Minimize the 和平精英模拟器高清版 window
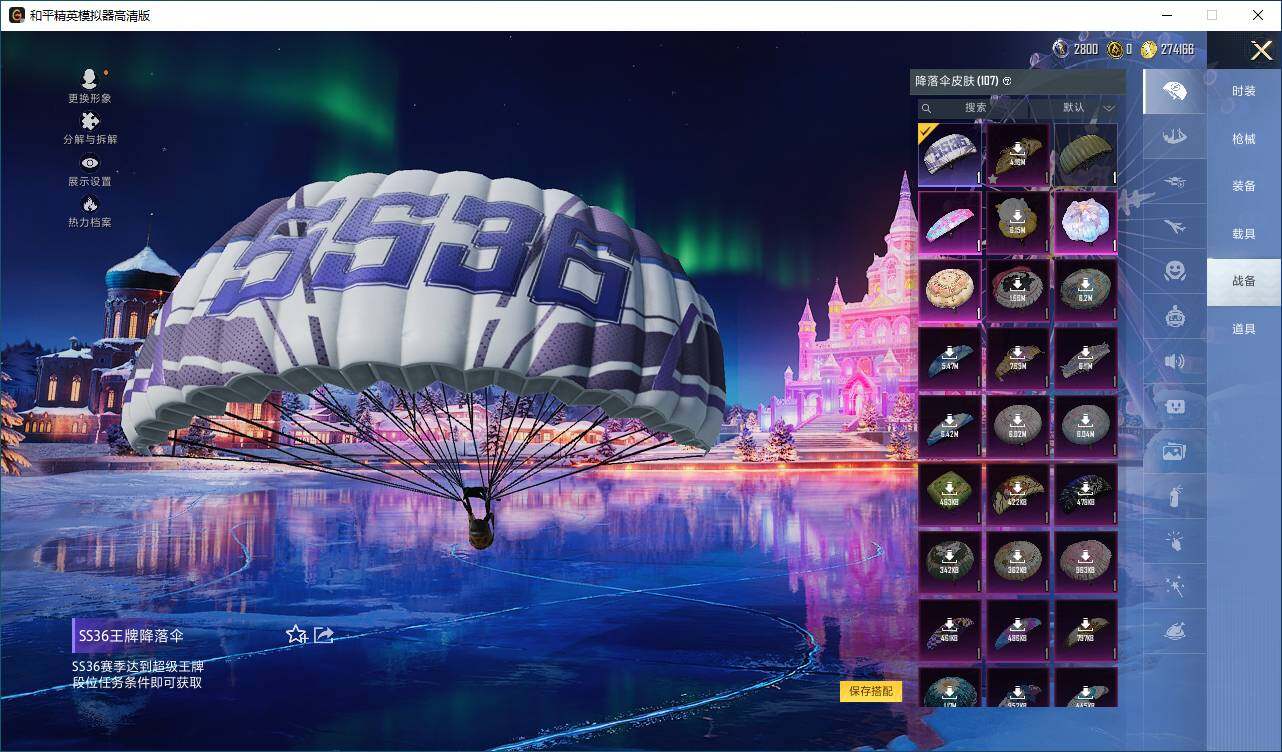Screen dimensions: 1282x752 click(1167, 15)
